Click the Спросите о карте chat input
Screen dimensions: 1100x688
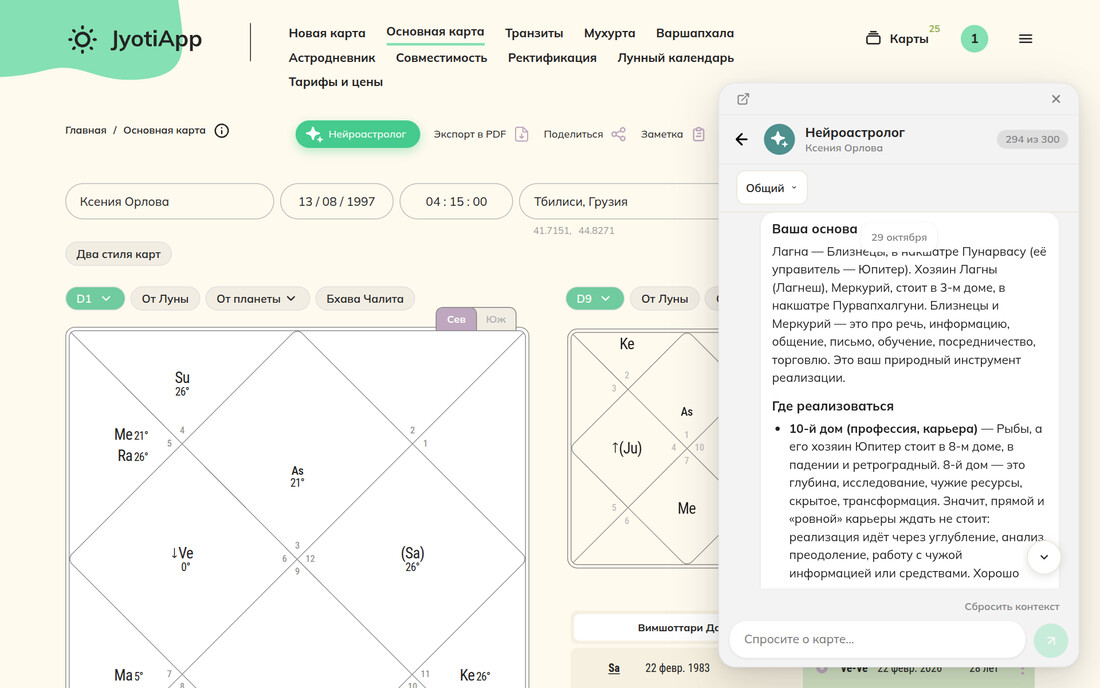point(877,640)
